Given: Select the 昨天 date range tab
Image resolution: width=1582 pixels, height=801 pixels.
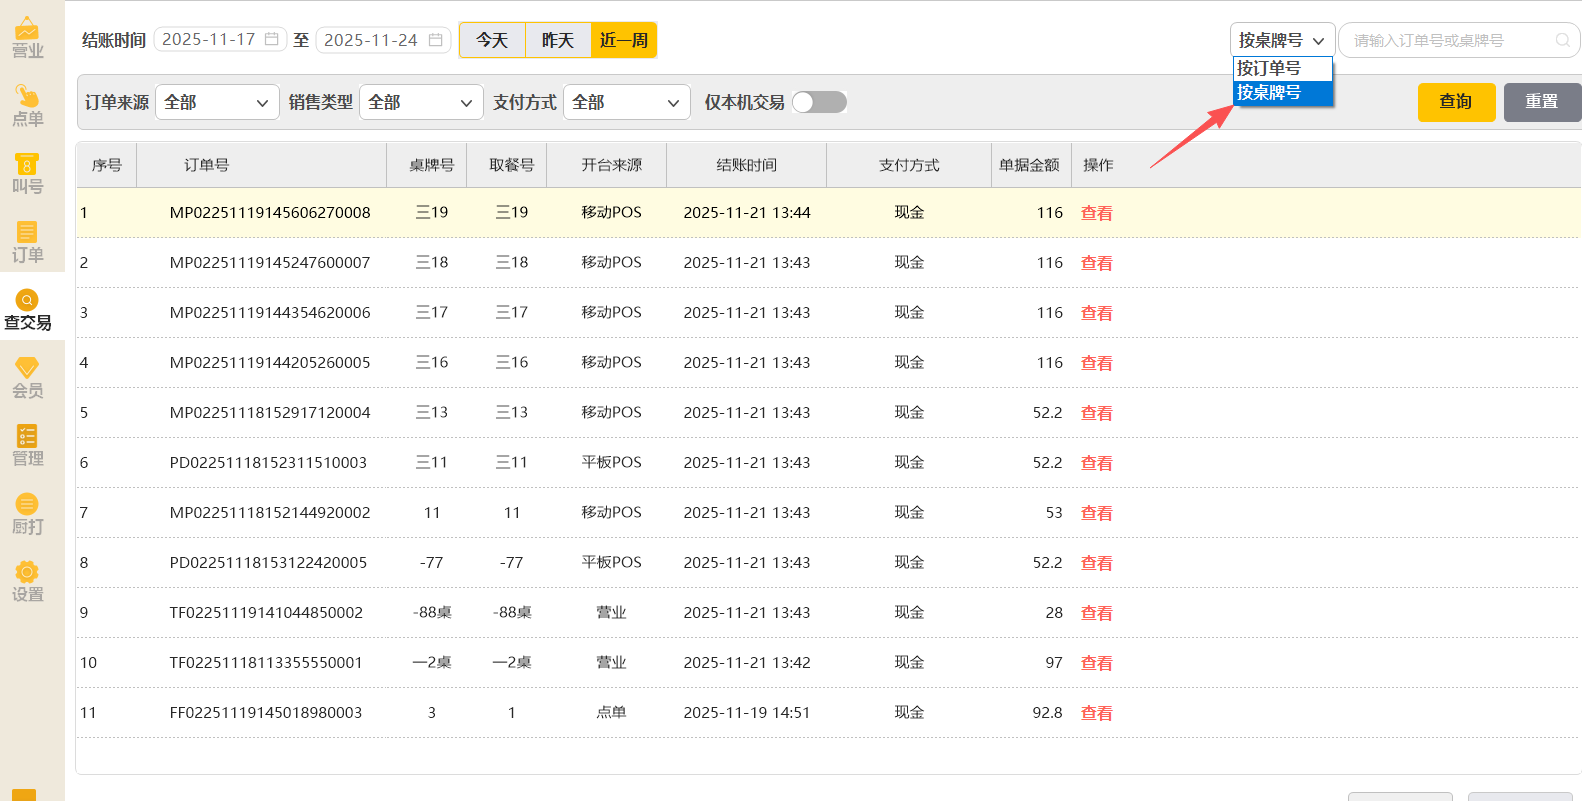Looking at the screenshot, I should 558,40.
